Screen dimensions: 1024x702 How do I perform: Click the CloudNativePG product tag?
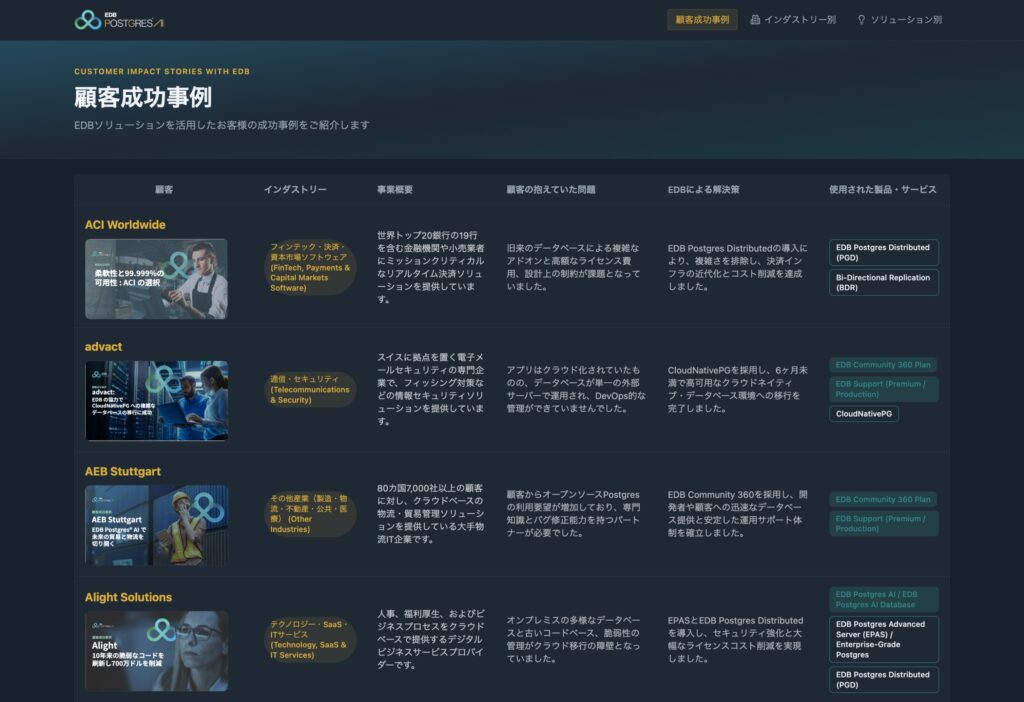coord(863,414)
